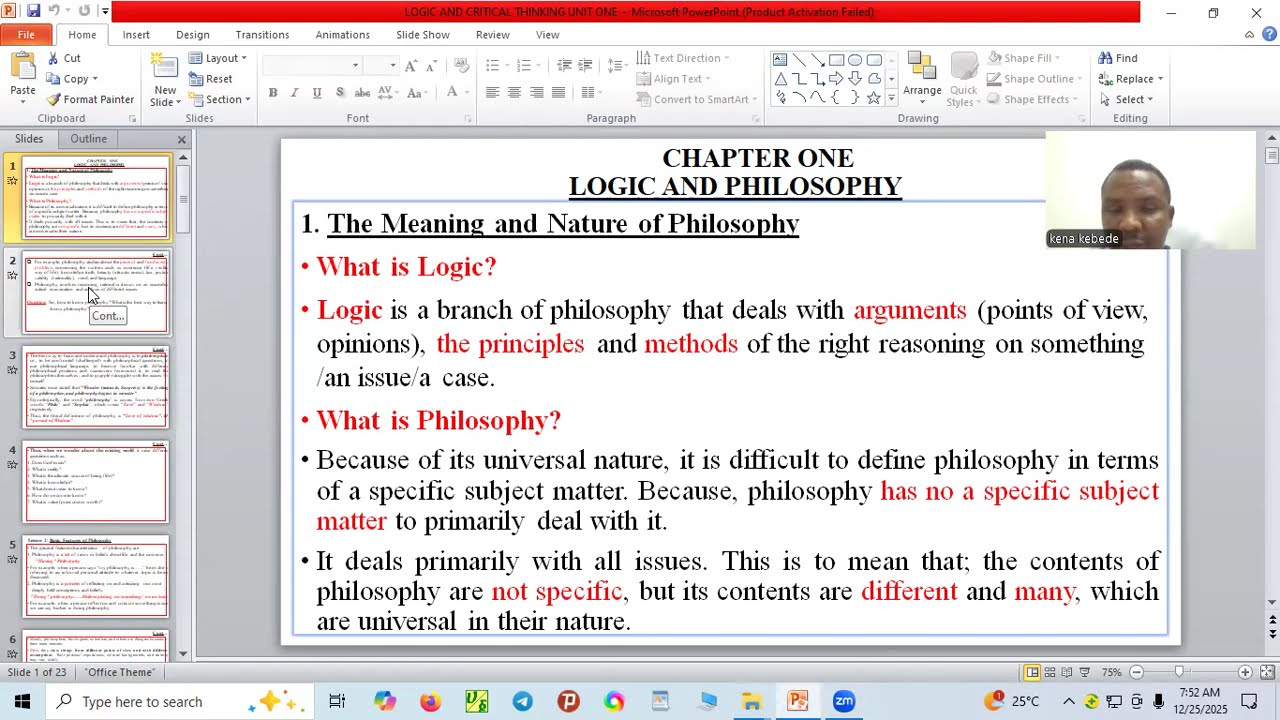Fit slide to current window
This screenshot has width=1280, height=720.
pos(1267,672)
